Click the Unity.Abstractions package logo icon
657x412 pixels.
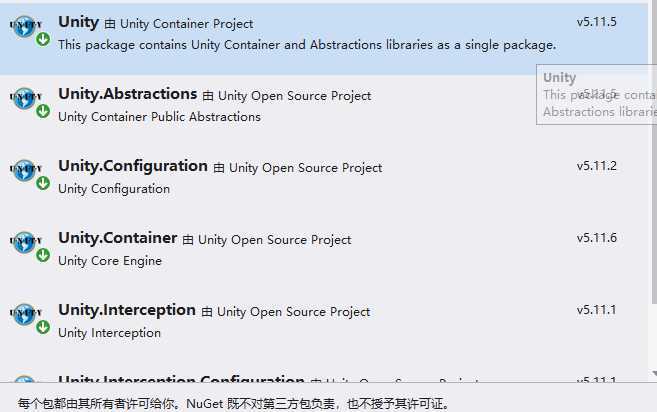(x=24, y=98)
